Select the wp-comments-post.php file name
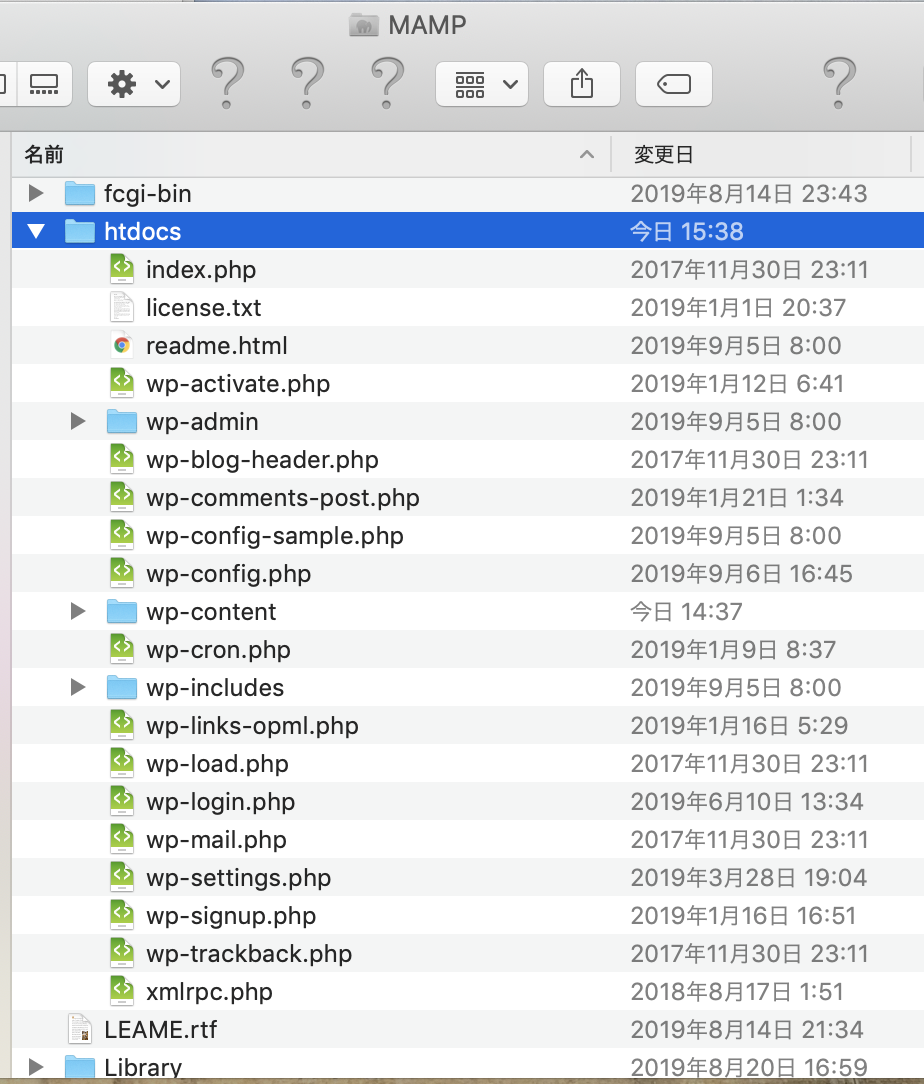Image resolution: width=924 pixels, height=1084 pixels. click(283, 498)
